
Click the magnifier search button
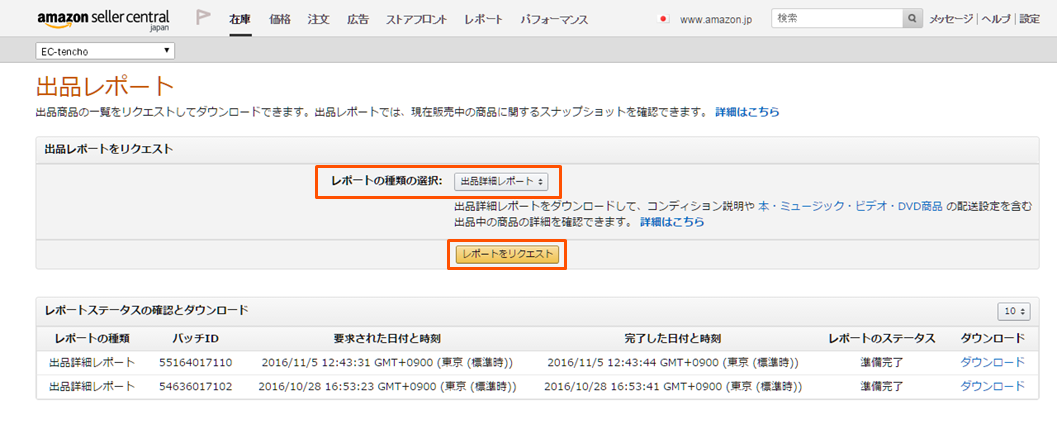coord(912,19)
